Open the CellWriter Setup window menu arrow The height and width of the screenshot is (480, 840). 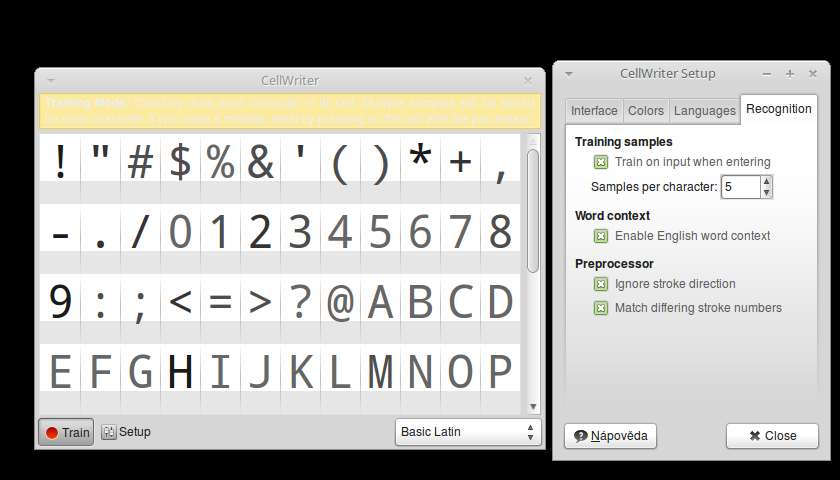tap(569, 74)
